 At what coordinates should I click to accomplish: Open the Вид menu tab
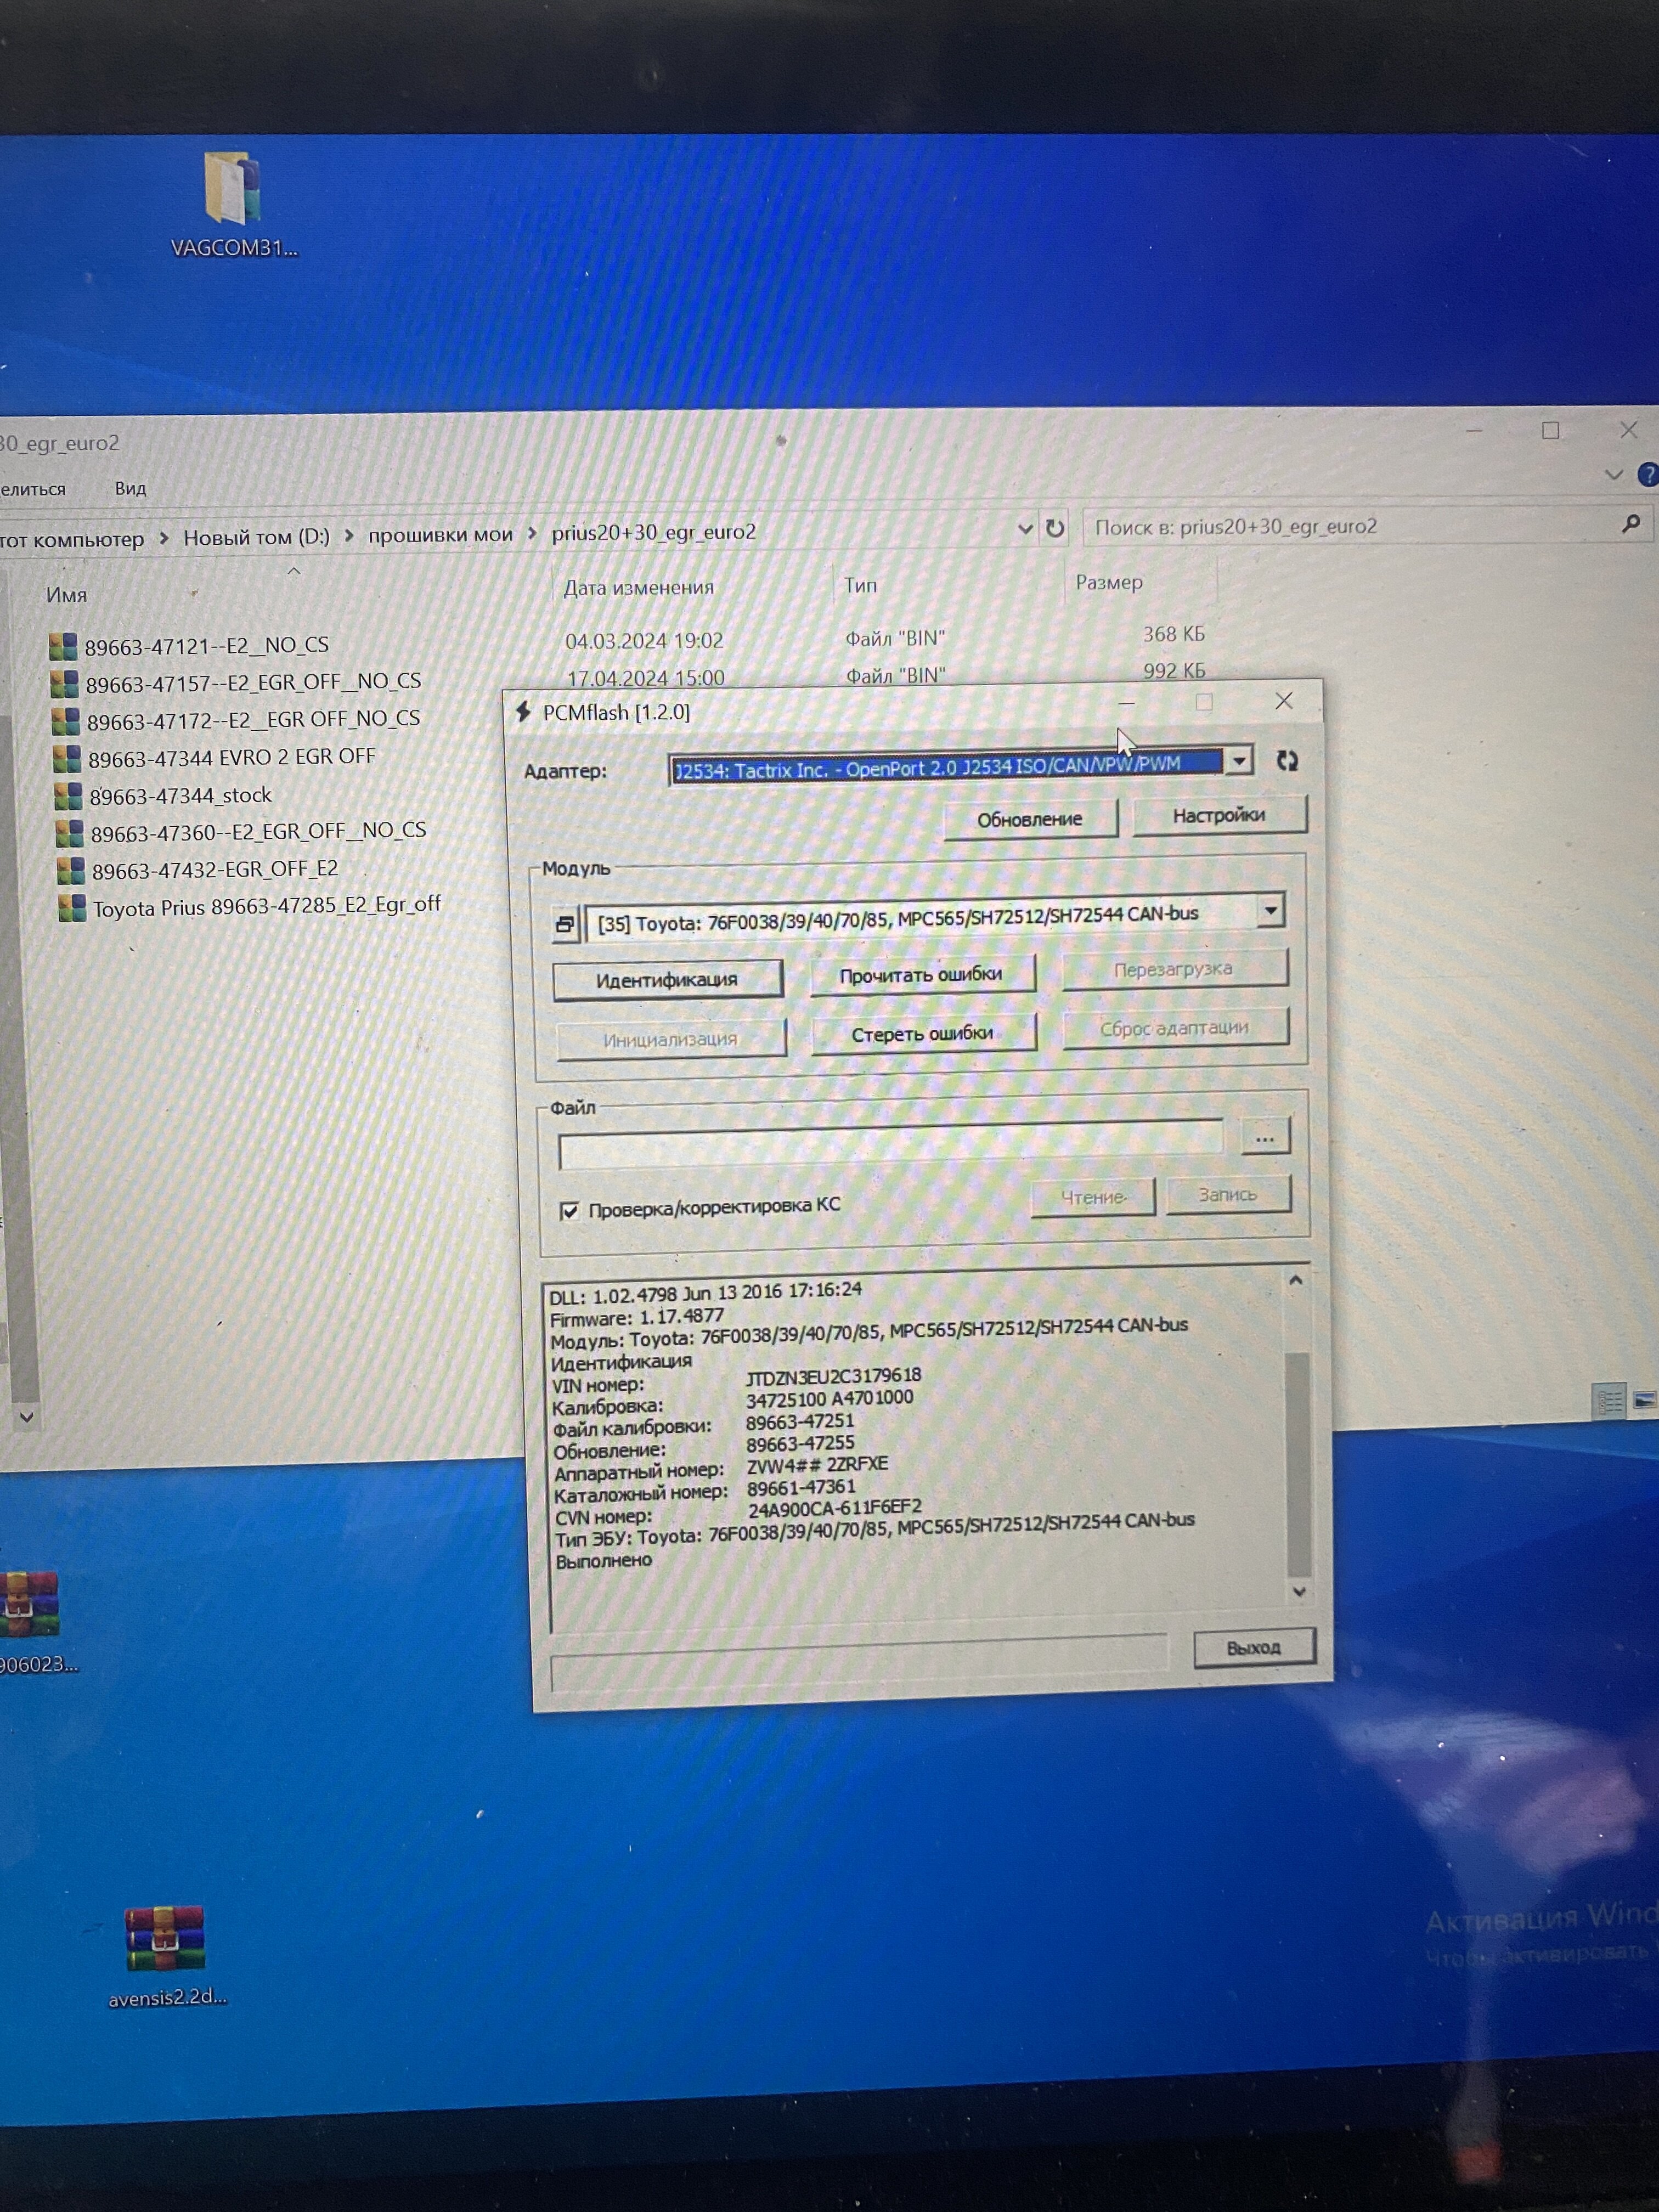coord(130,489)
